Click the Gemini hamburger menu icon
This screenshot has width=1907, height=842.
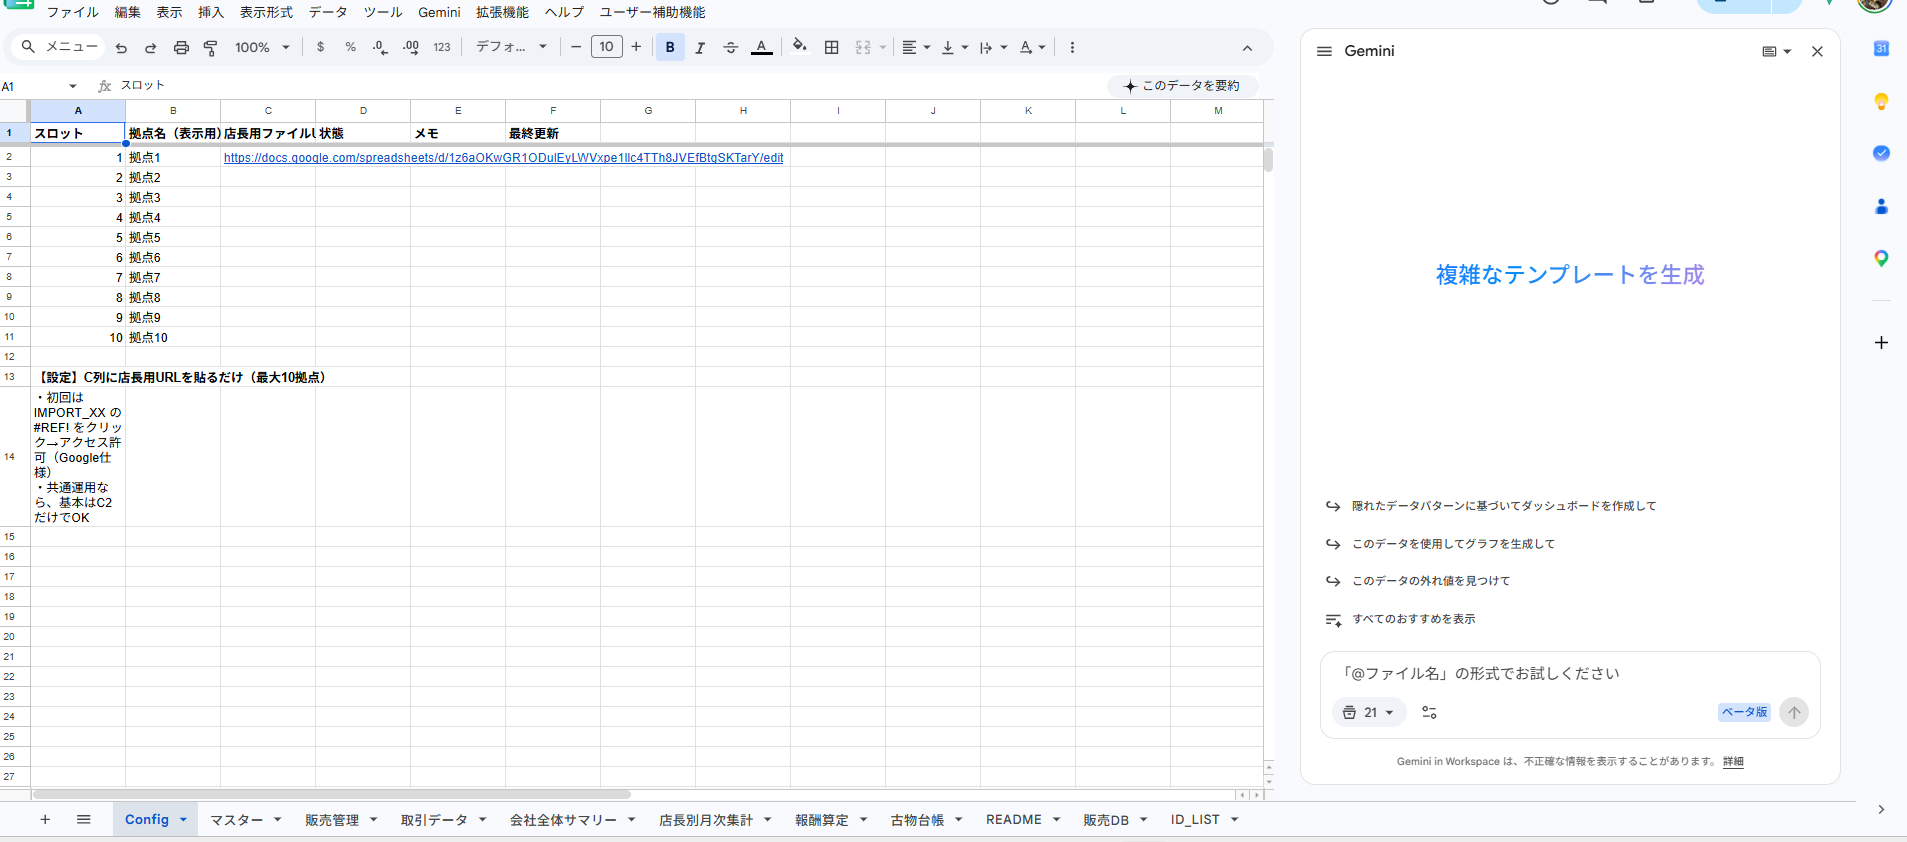point(1324,51)
